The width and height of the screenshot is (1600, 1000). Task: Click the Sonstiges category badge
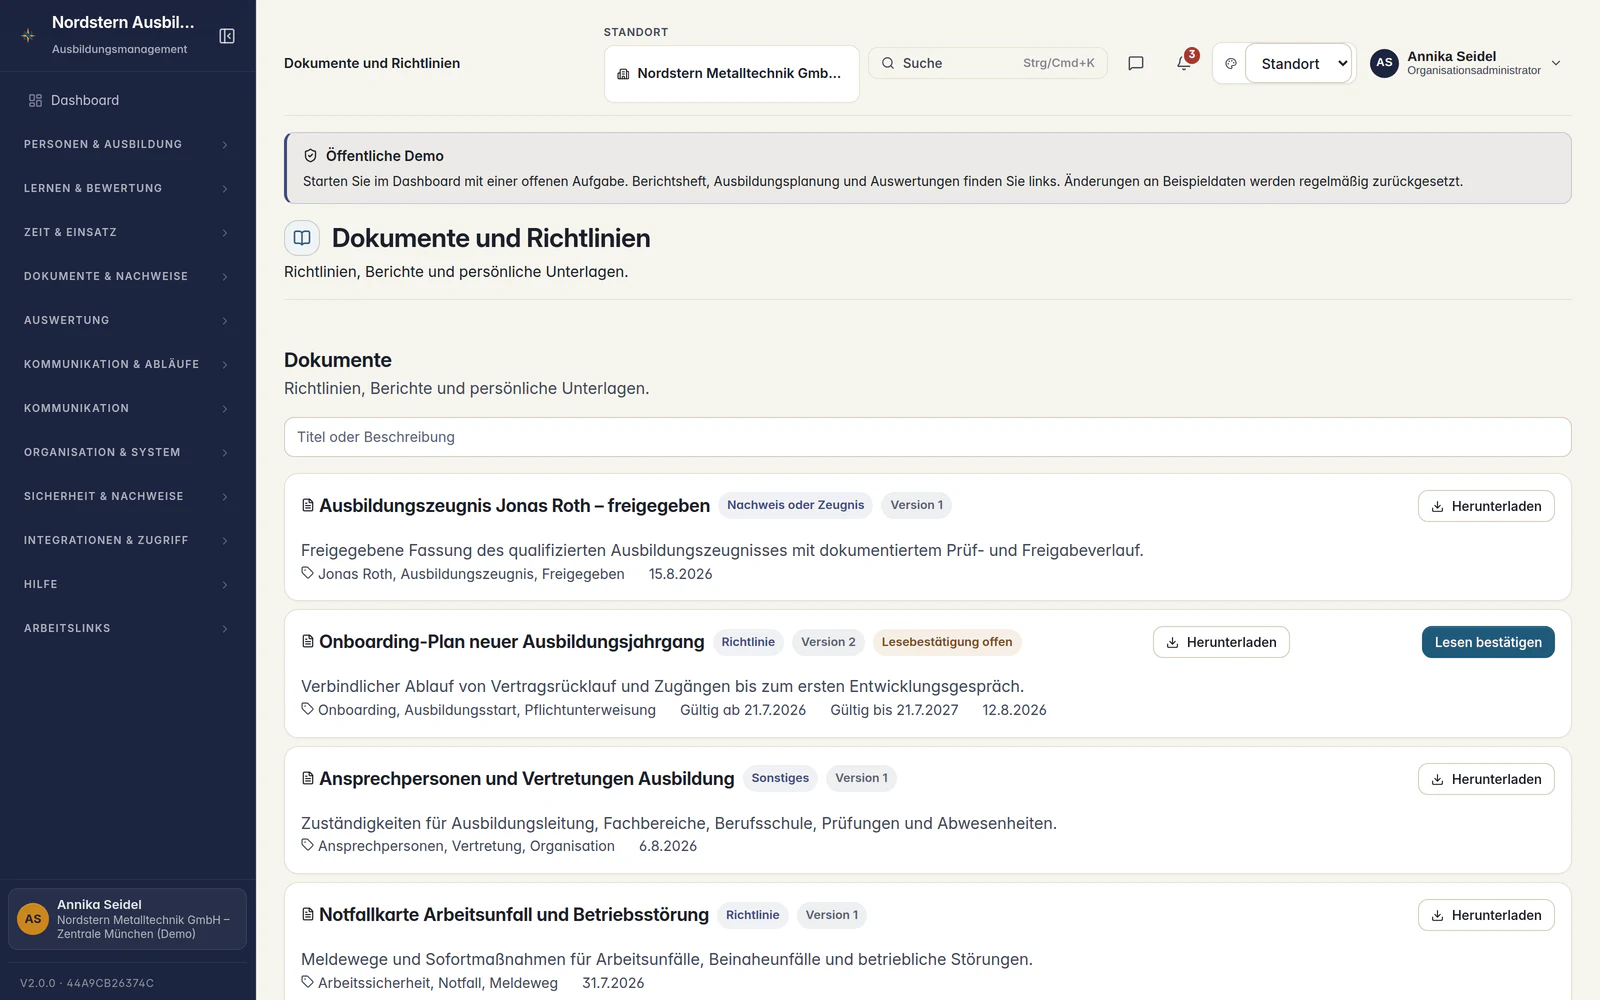(x=780, y=778)
